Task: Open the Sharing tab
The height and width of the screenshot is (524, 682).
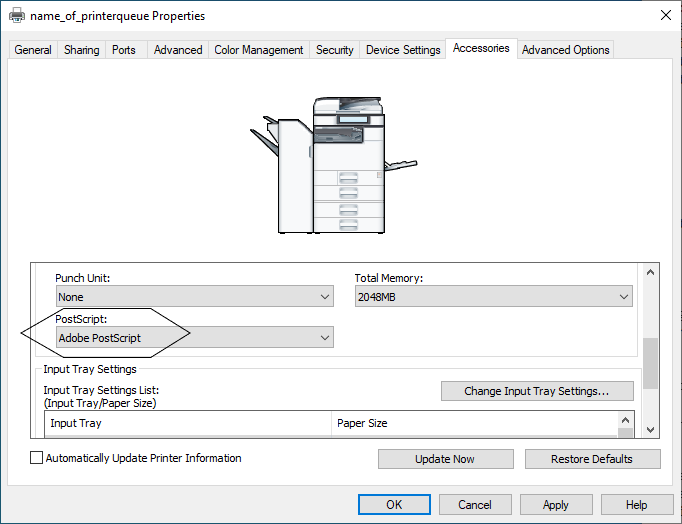Action: pos(81,50)
